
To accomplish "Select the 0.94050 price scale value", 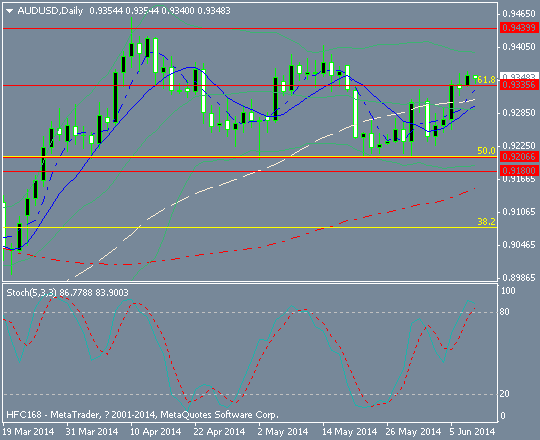I will [x=519, y=47].
